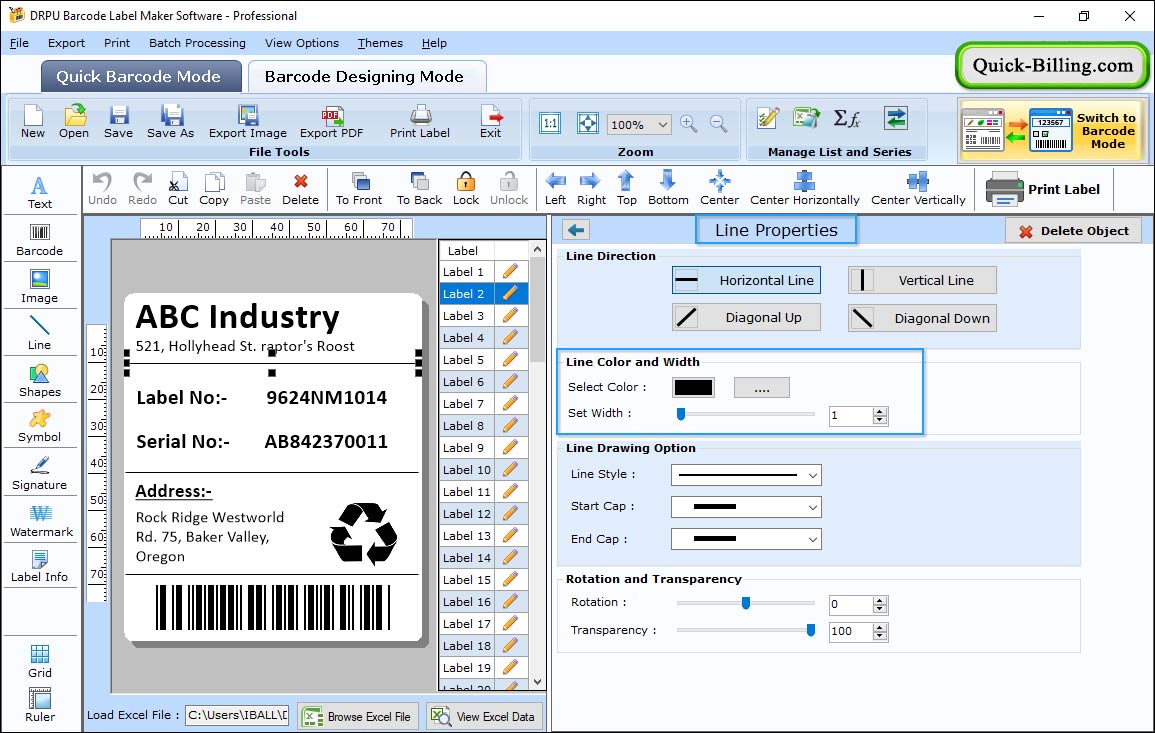Click the zoom out magnifier
This screenshot has height=733, width=1155.
719,124
